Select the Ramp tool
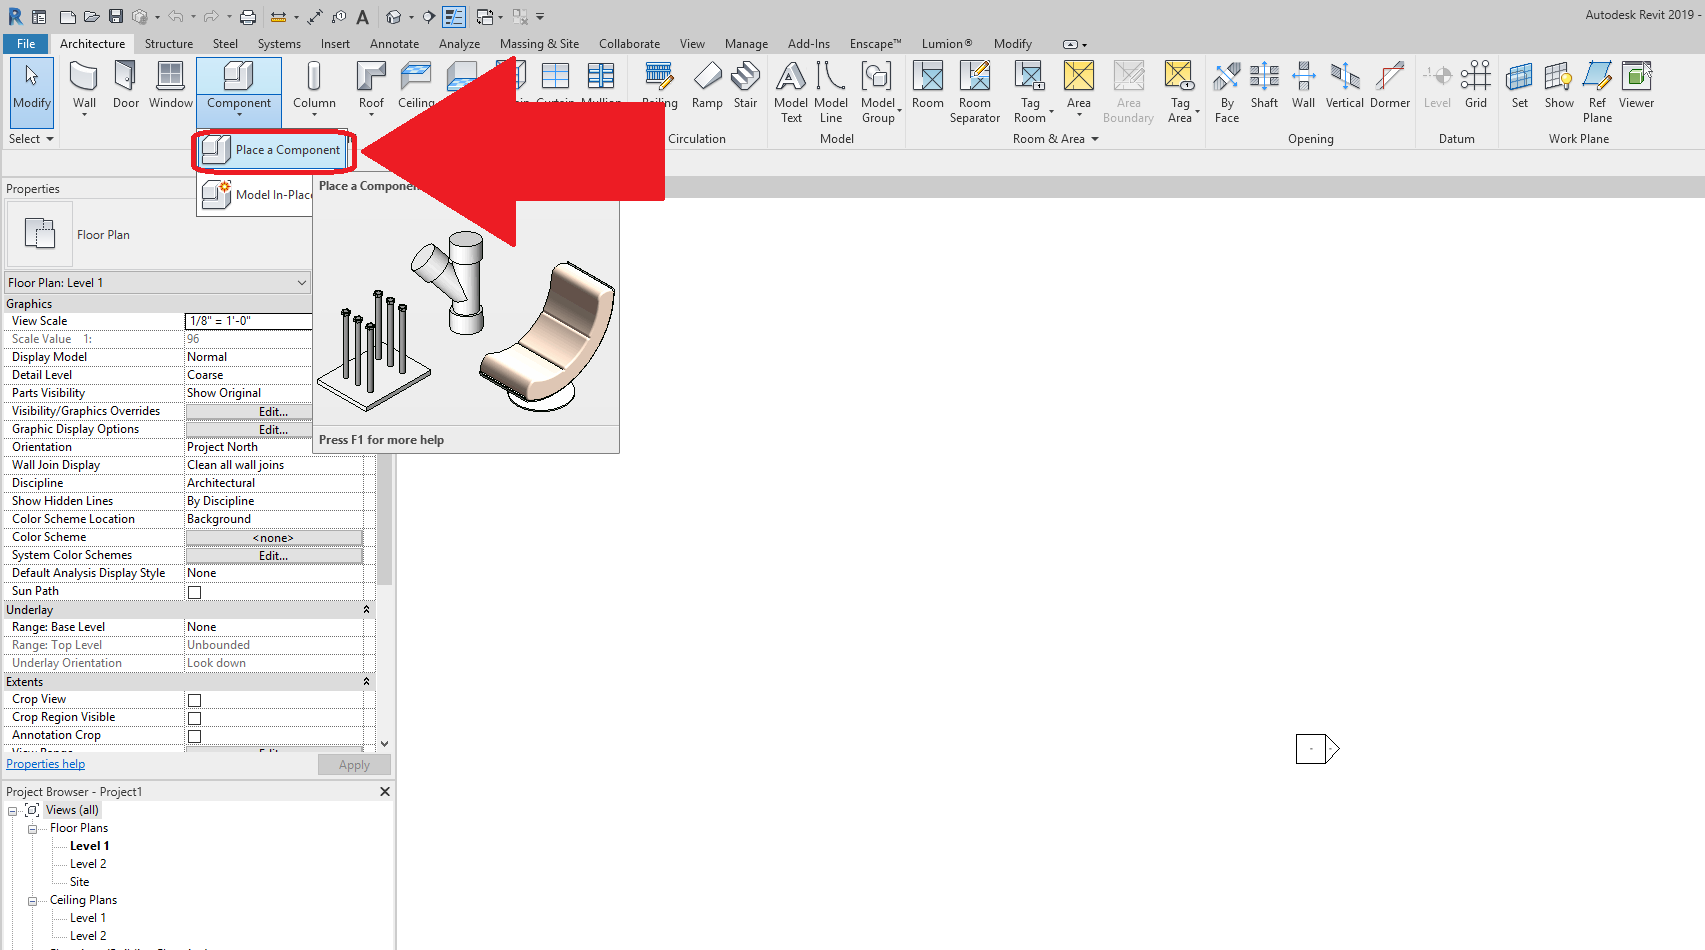 point(707,85)
